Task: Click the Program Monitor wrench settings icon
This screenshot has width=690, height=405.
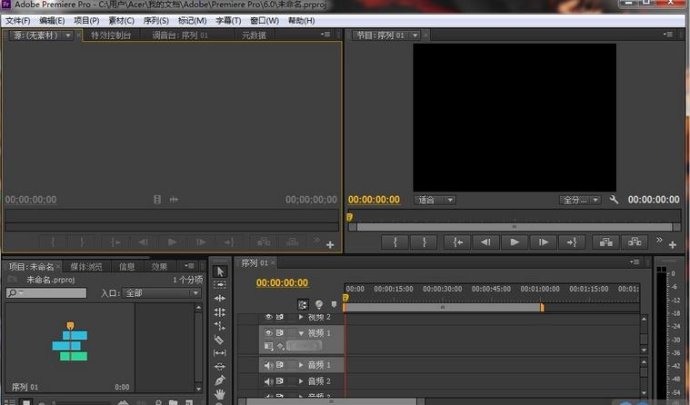Action: point(613,200)
